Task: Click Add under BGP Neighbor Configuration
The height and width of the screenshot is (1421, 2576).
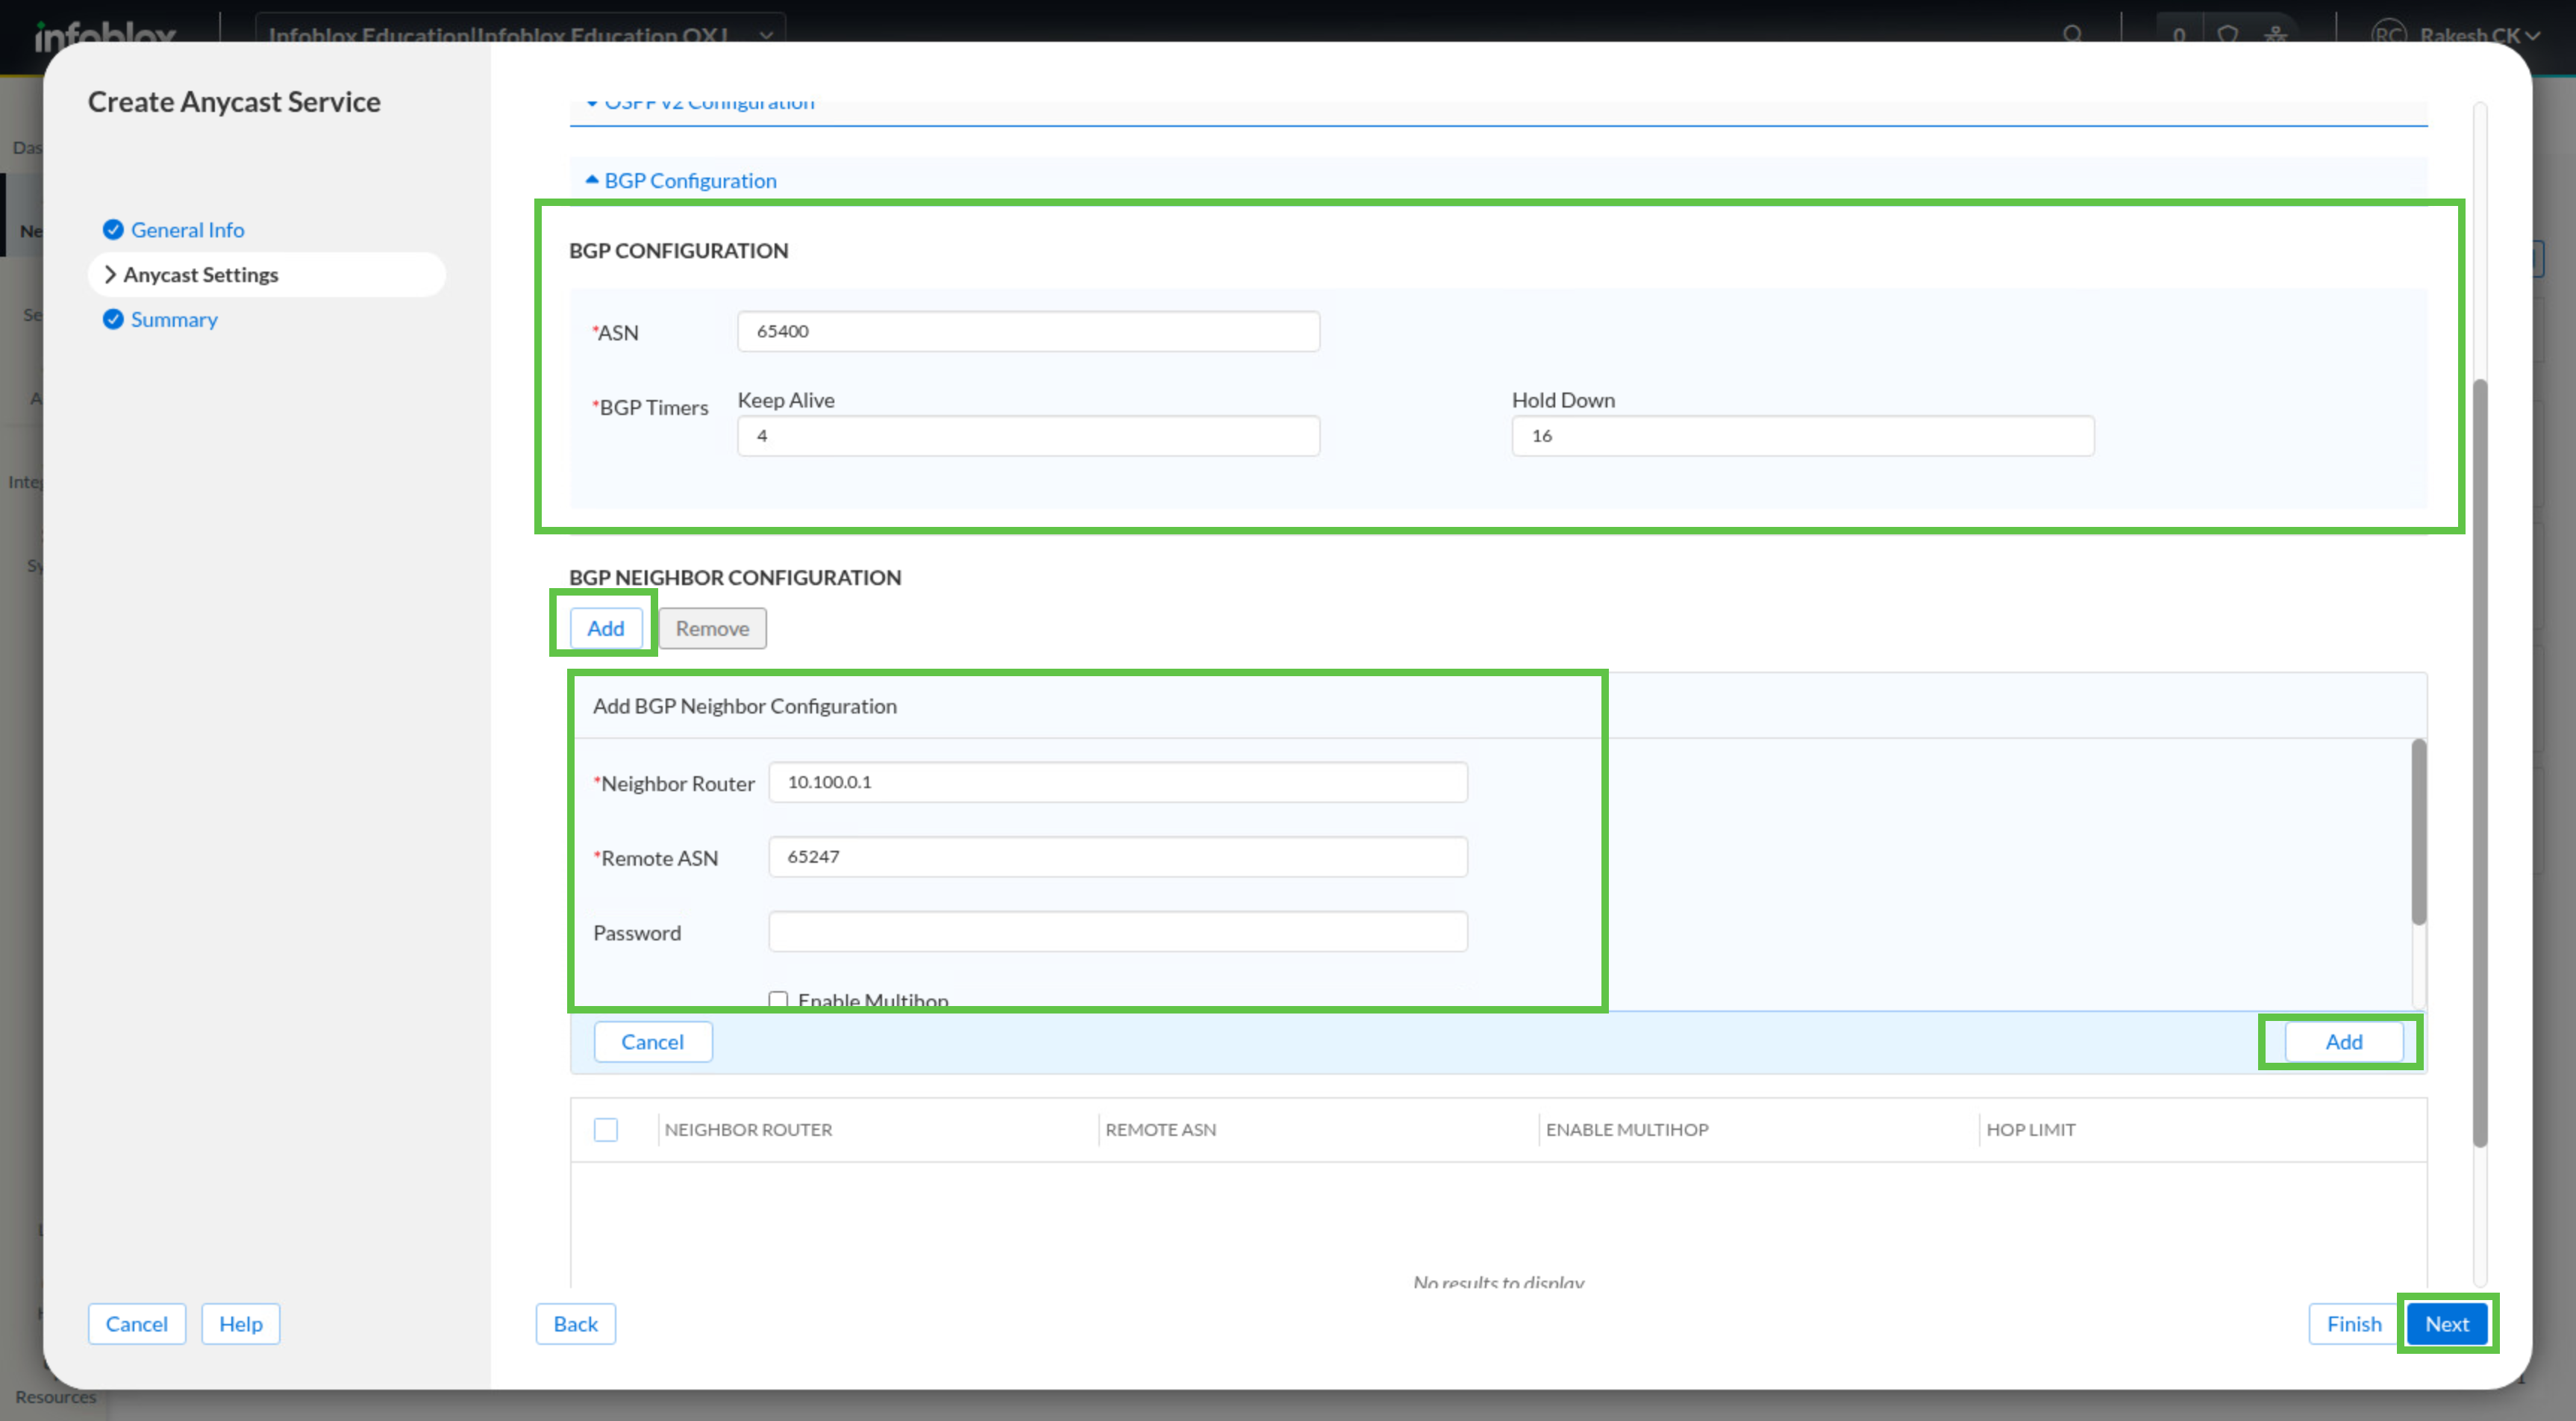Action: click(605, 628)
